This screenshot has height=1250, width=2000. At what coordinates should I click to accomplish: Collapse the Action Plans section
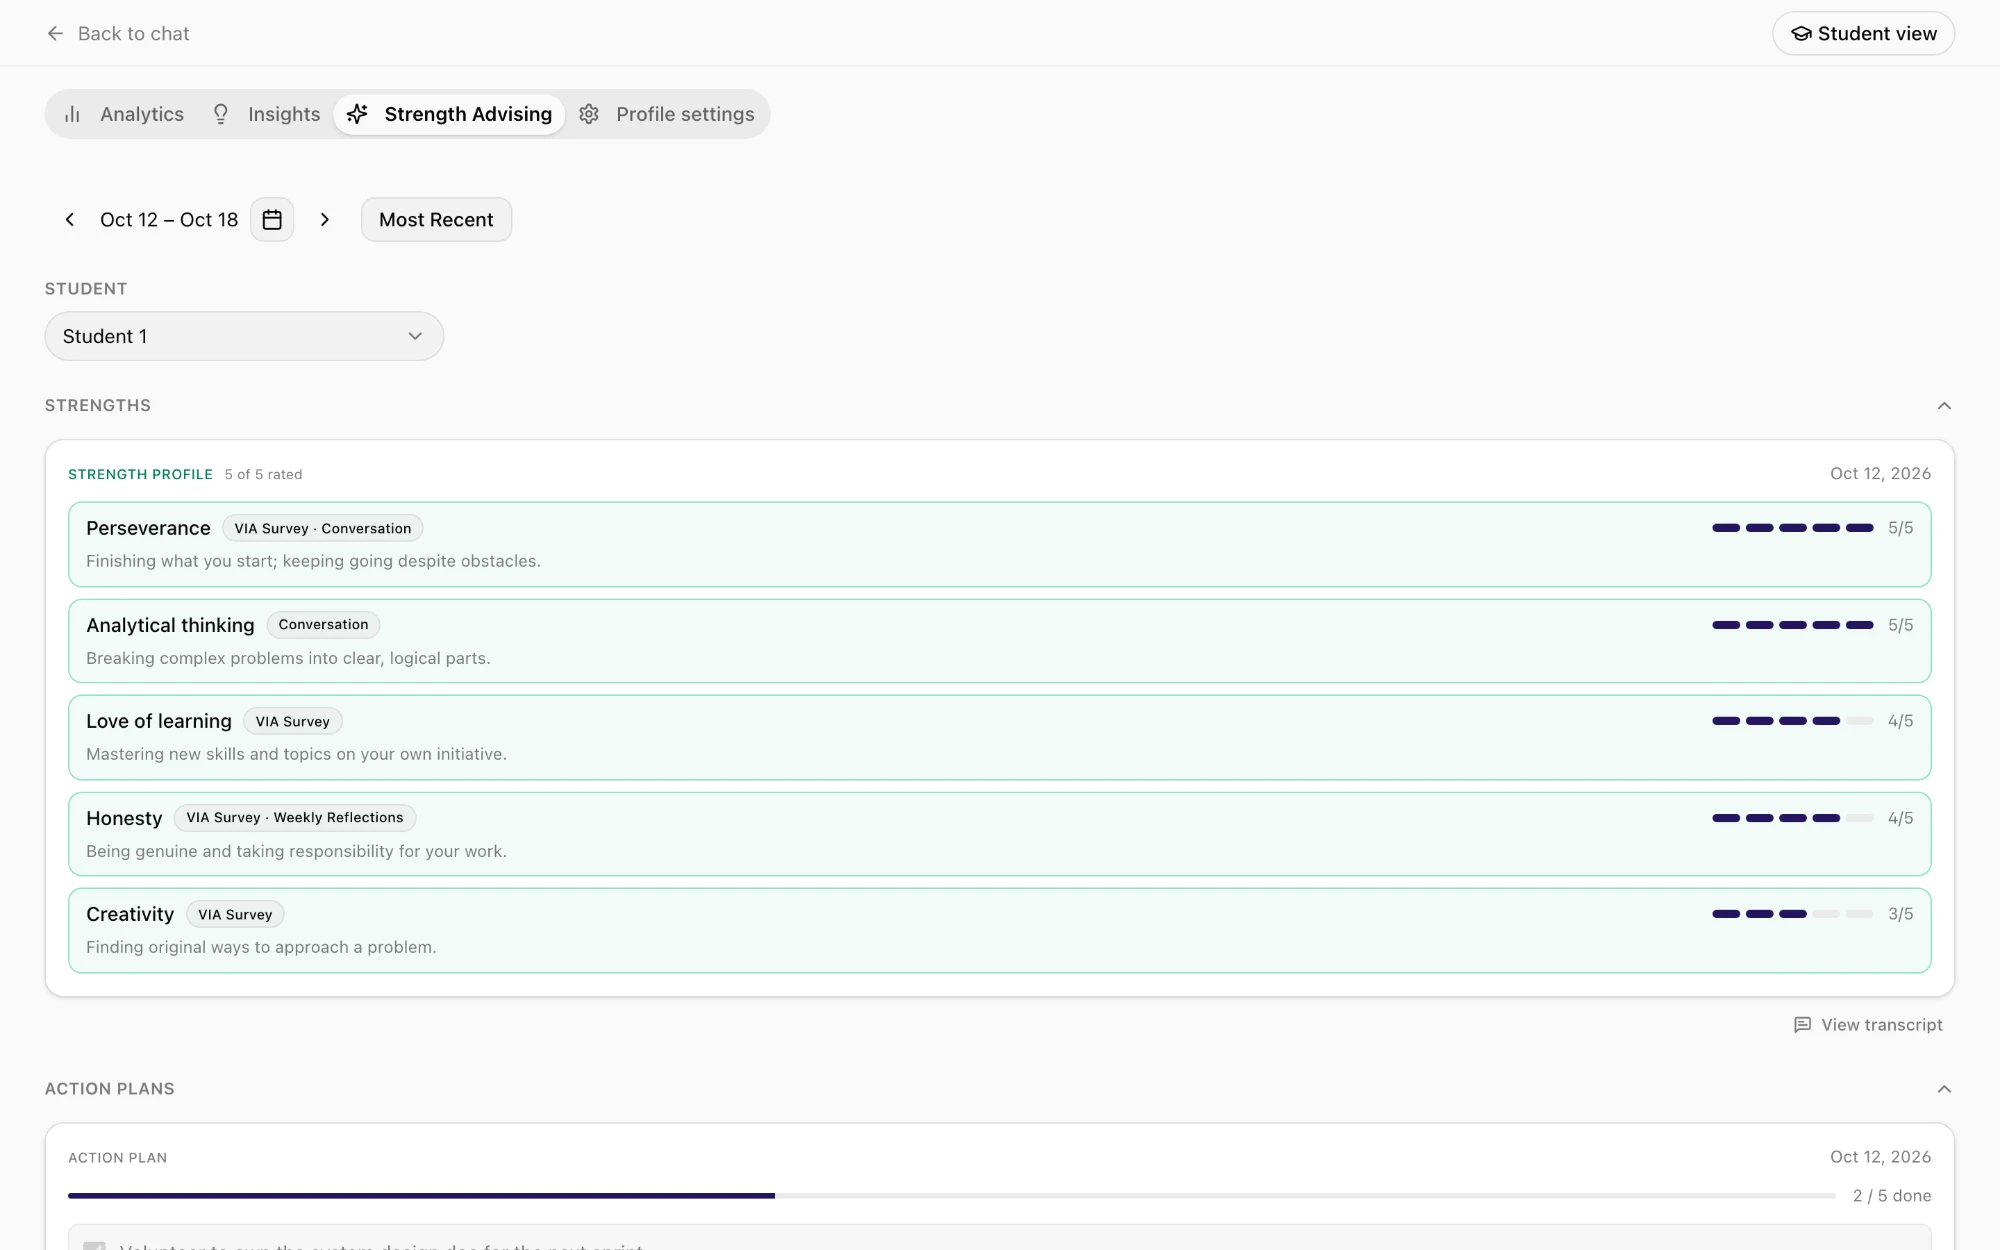click(1944, 1089)
